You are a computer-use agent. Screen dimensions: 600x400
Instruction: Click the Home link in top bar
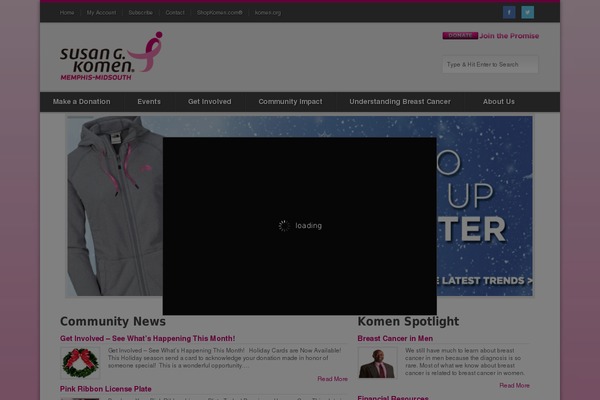pos(67,13)
